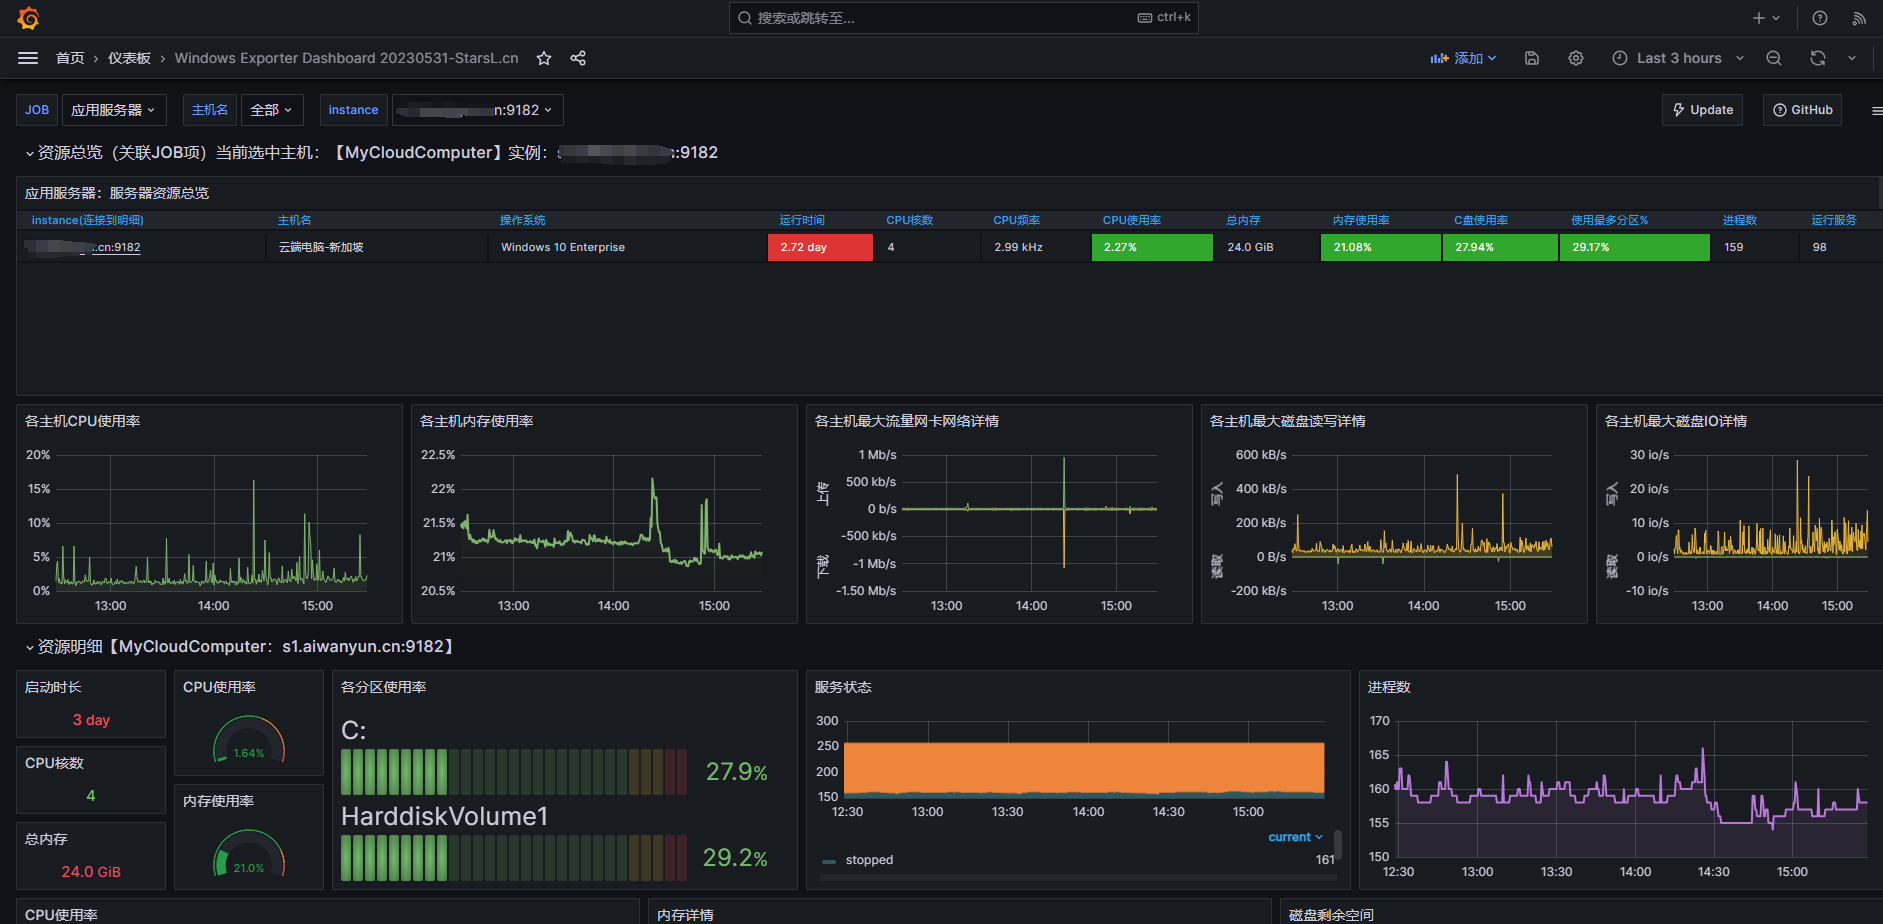Open the Last 3 hours time picker
Viewport: 1883px width, 924px height.
pyautogui.click(x=1678, y=58)
